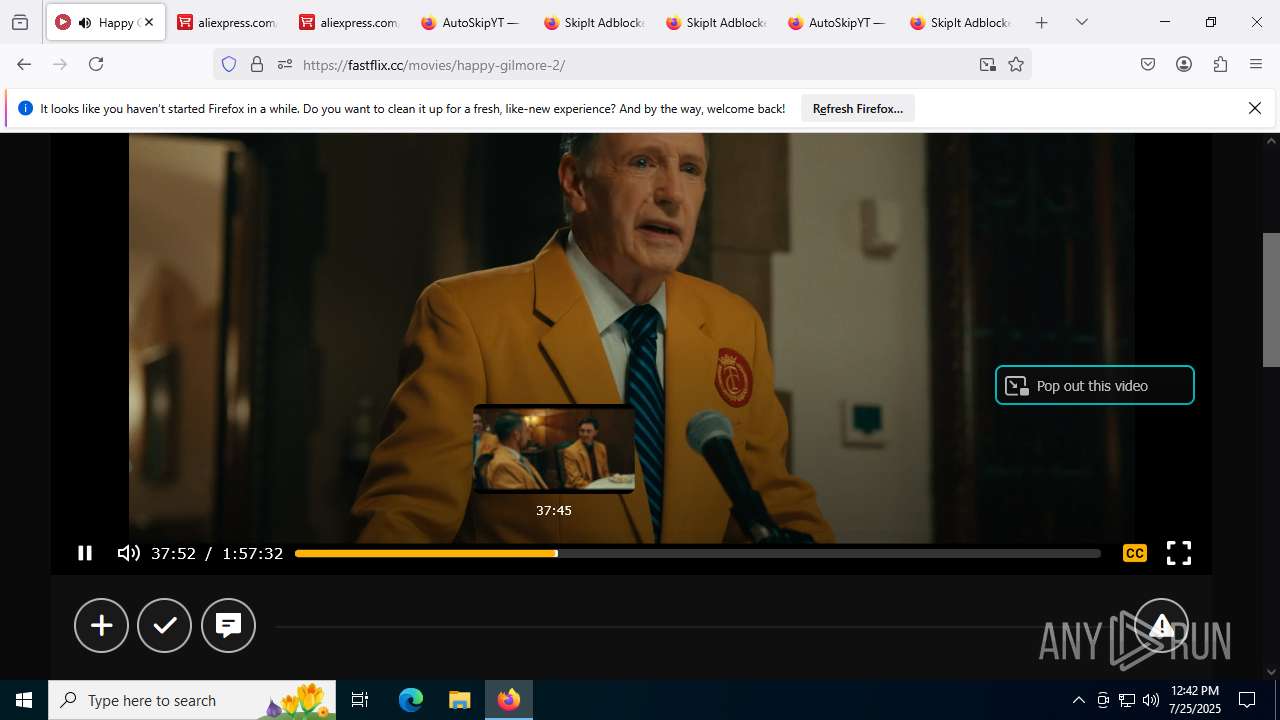This screenshot has width=1280, height=720.
Task: Mute the video volume
Action: point(128,553)
